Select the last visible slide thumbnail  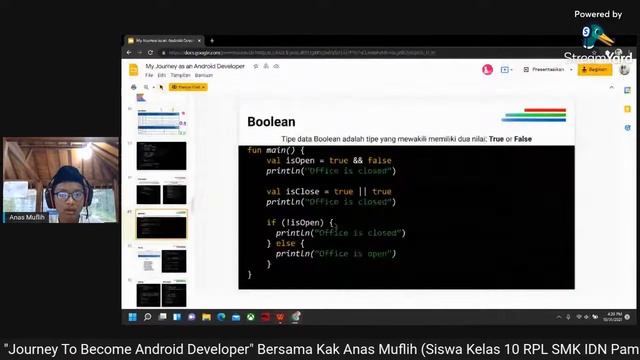[x=162, y=293]
